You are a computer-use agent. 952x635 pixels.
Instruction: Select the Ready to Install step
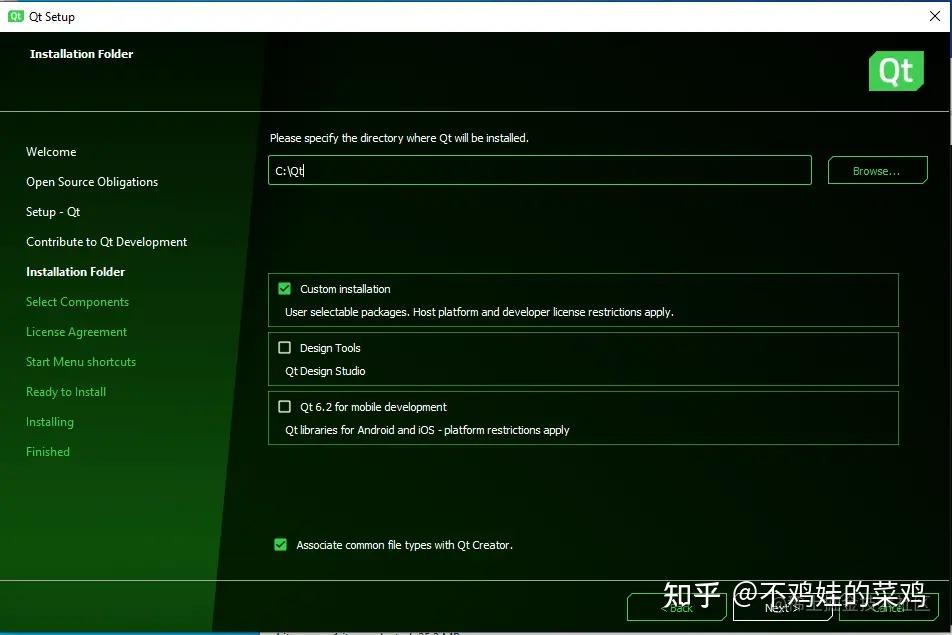point(66,391)
